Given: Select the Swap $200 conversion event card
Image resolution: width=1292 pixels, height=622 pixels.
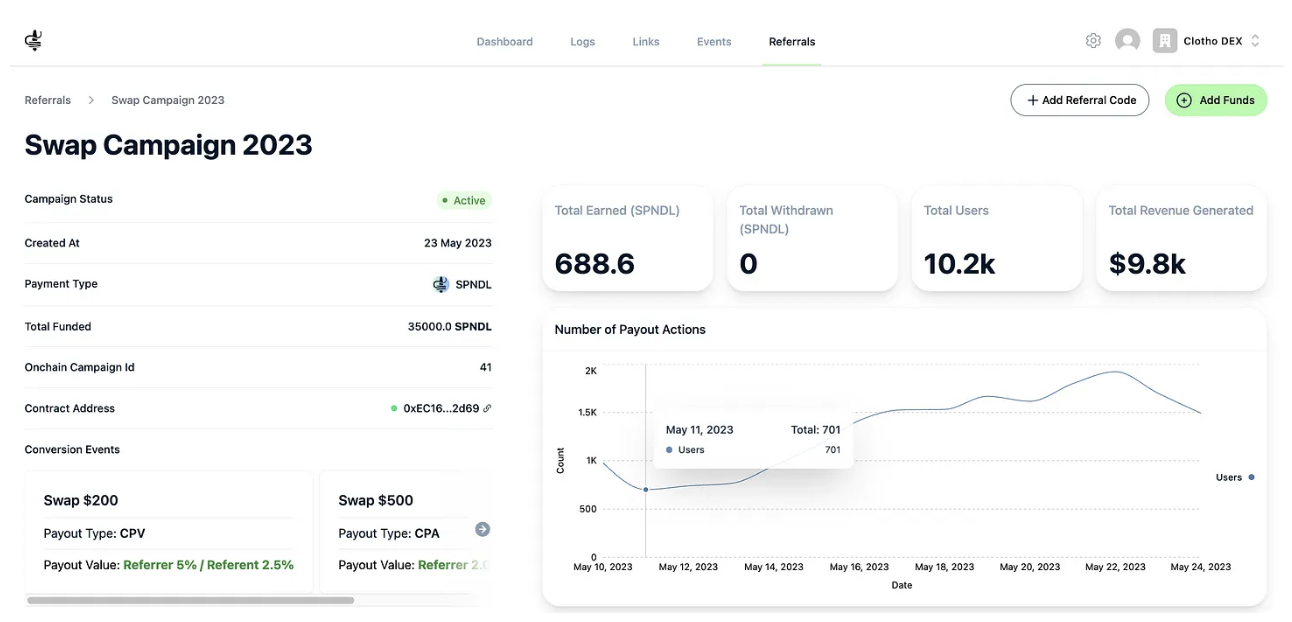Looking at the screenshot, I should click(x=168, y=532).
